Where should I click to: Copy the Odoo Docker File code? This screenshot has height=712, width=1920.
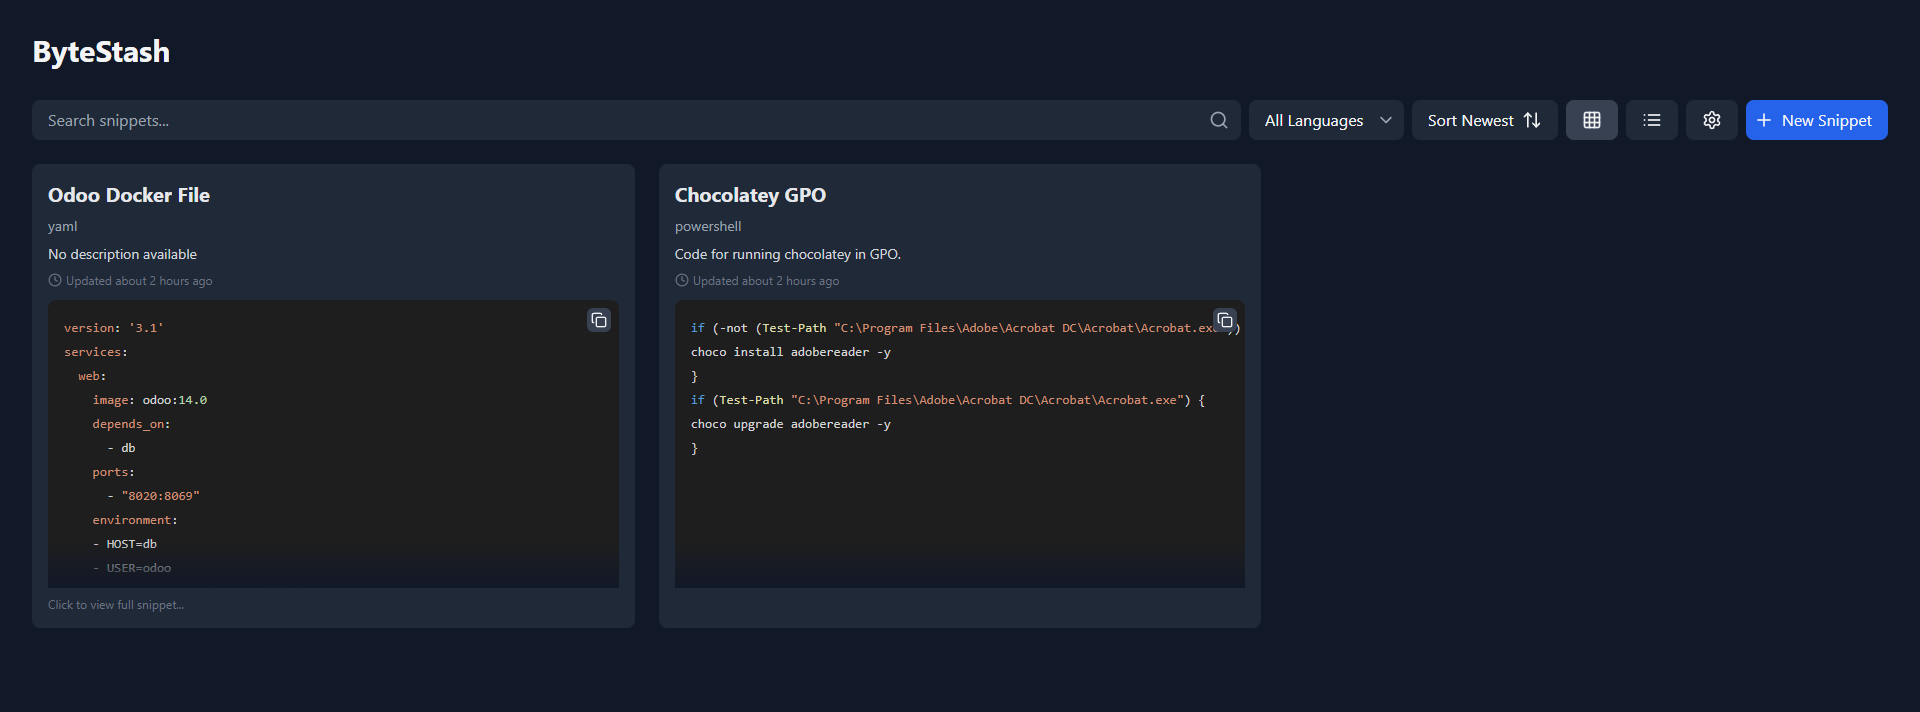click(599, 320)
